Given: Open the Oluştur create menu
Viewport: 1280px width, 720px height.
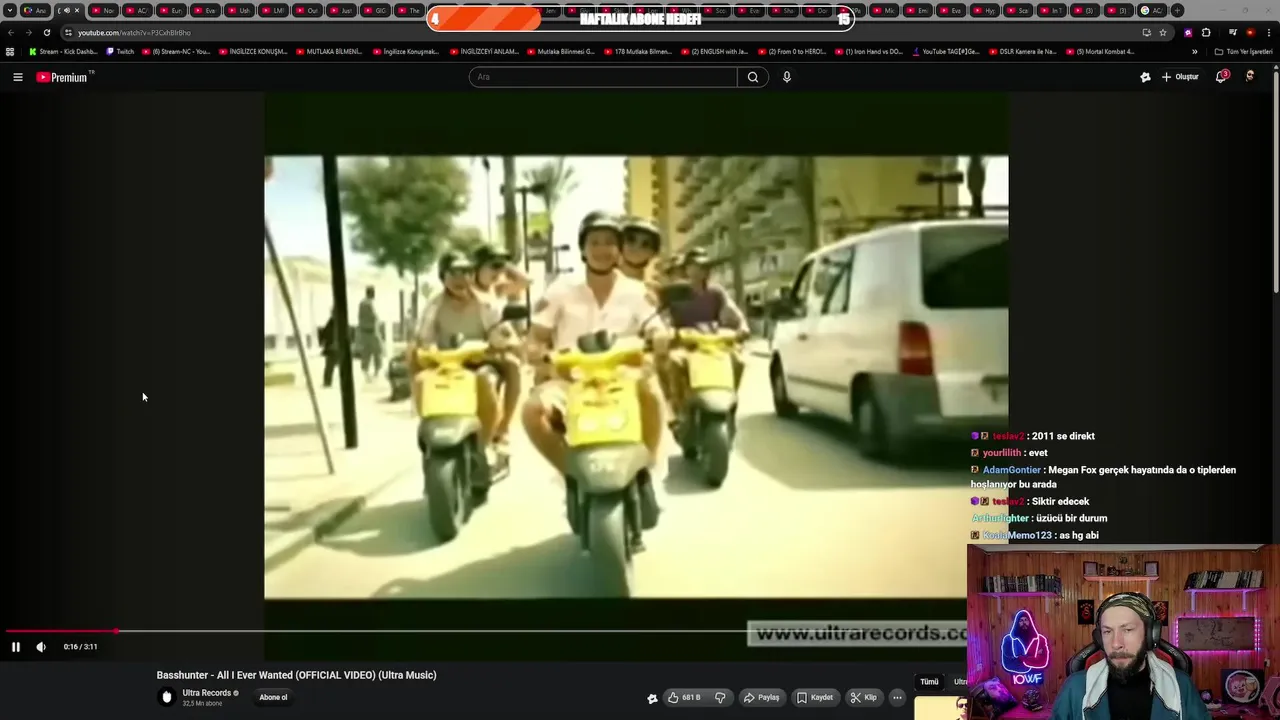Looking at the screenshot, I should point(1180,77).
